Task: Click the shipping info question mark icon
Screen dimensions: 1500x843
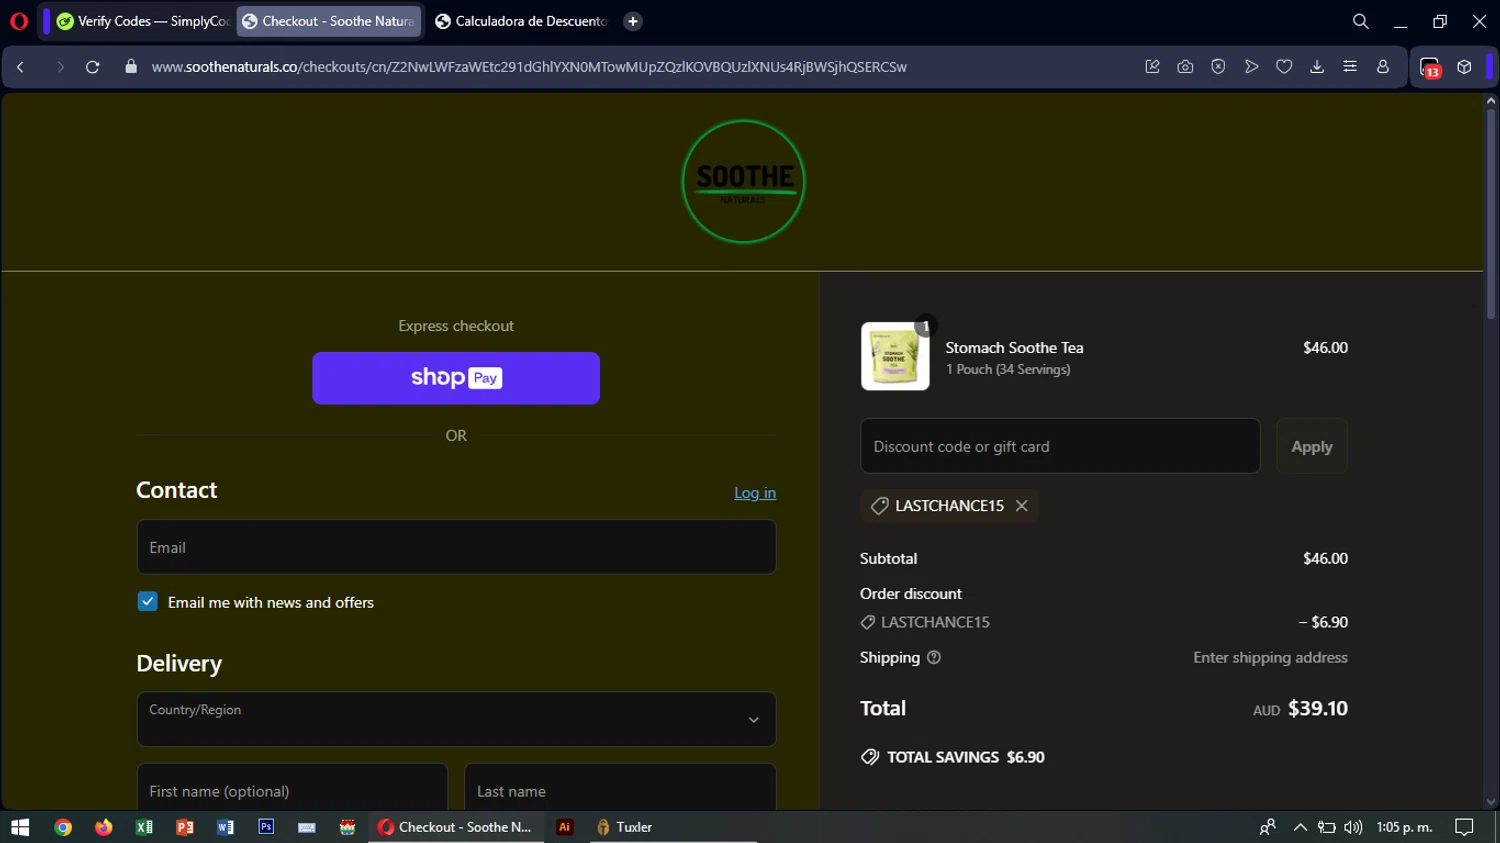Action: pyautogui.click(x=934, y=658)
